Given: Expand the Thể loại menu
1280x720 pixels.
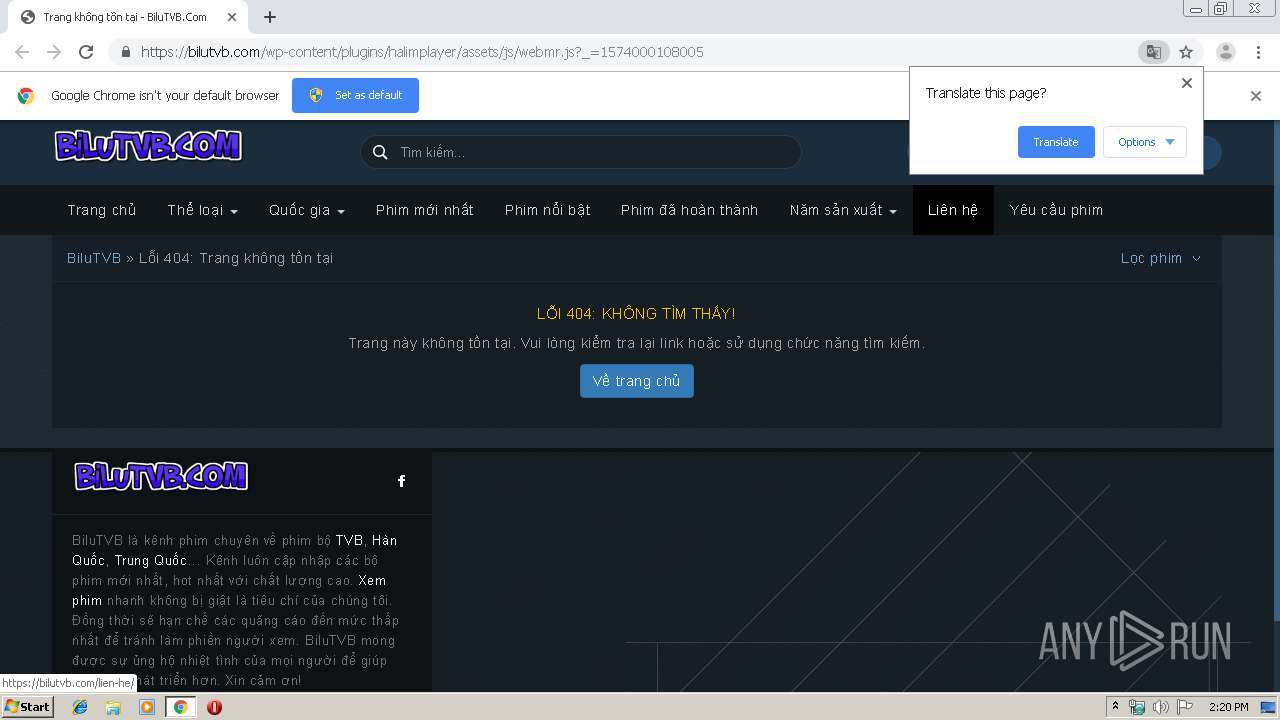Looking at the screenshot, I should click(202, 210).
